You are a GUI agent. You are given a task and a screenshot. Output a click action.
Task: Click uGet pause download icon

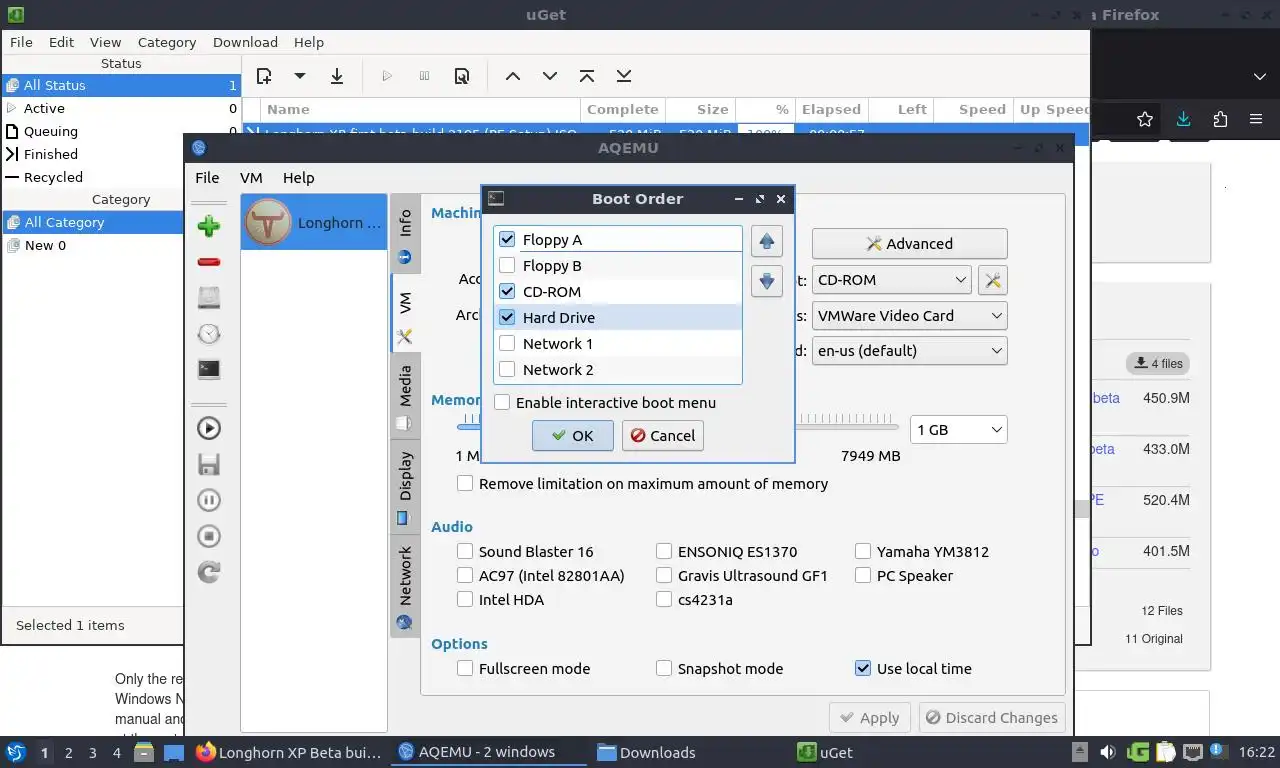pyautogui.click(x=425, y=76)
